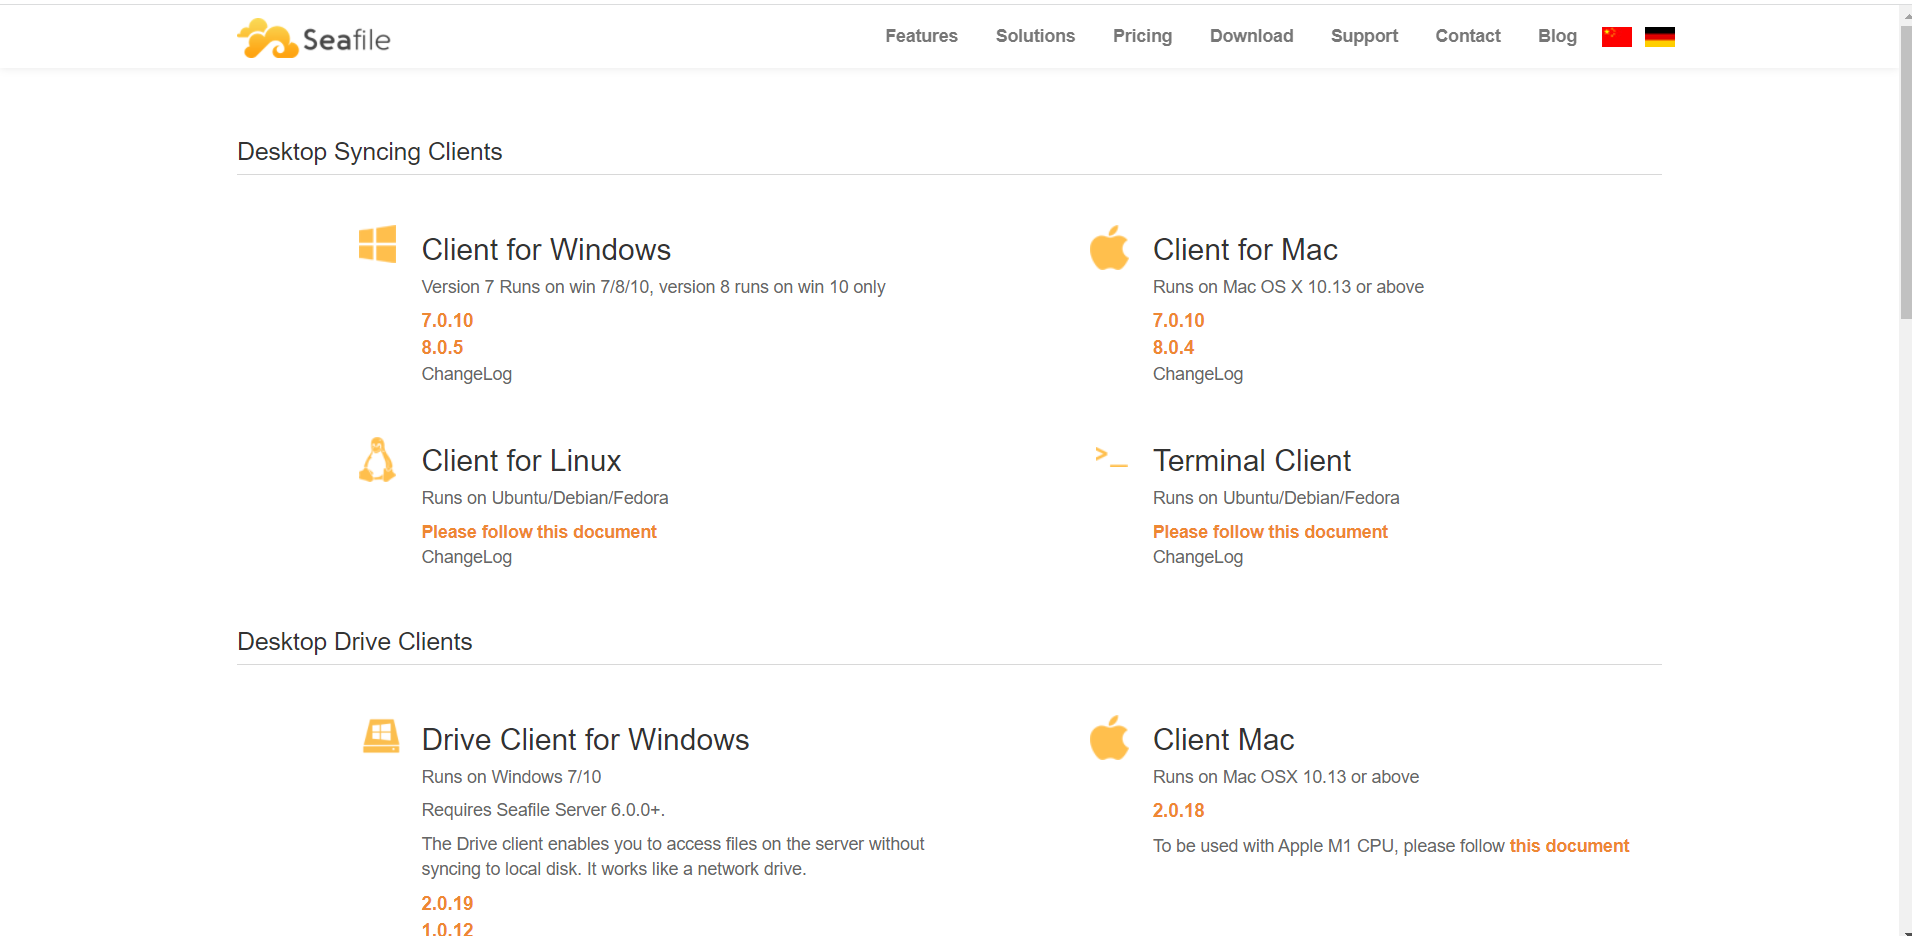
Task: Click the page vertical scrollbar thumb
Action: pos(1905,172)
